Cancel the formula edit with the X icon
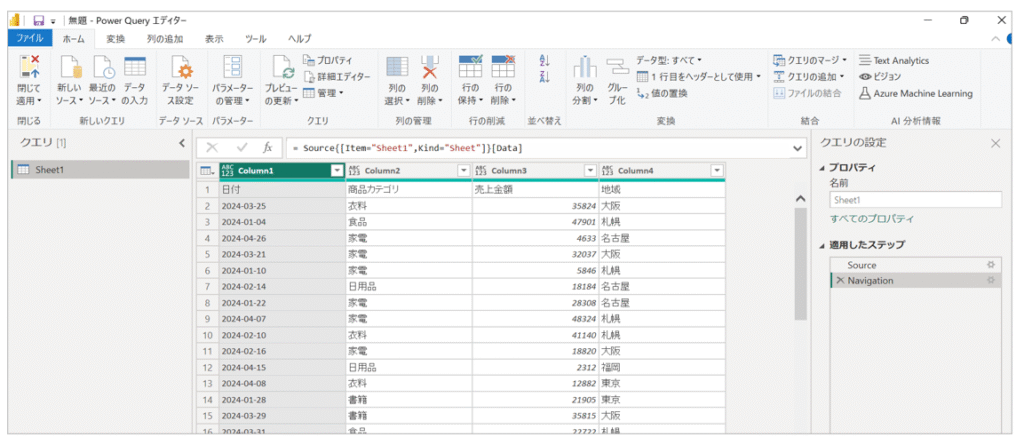Screen dimensions: 1024x445 pos(212,148)
